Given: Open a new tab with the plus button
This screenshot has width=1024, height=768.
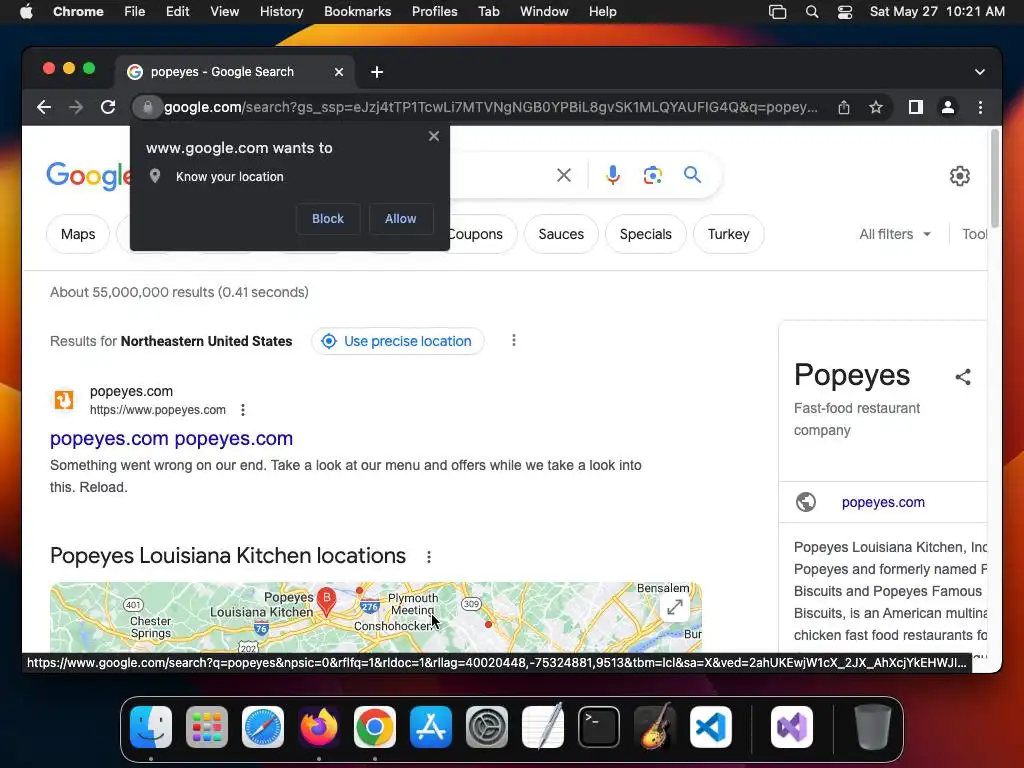Looking at the screenshot, I should pyautogui.click(x=377, y=72).
